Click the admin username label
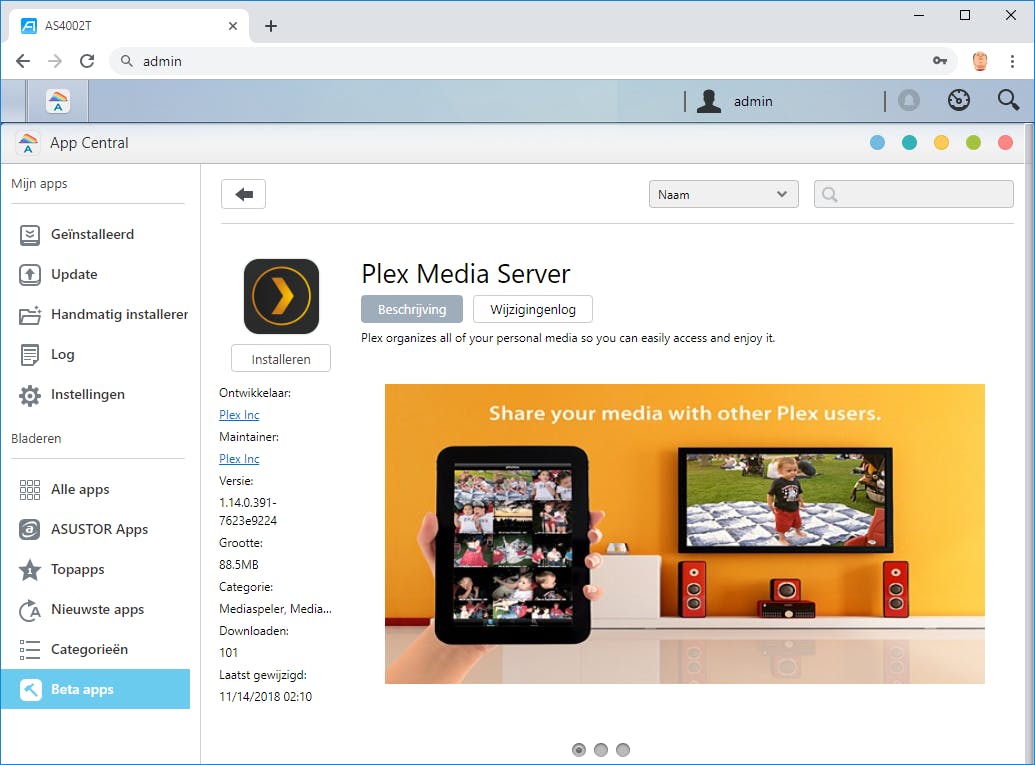 [753, 102]
